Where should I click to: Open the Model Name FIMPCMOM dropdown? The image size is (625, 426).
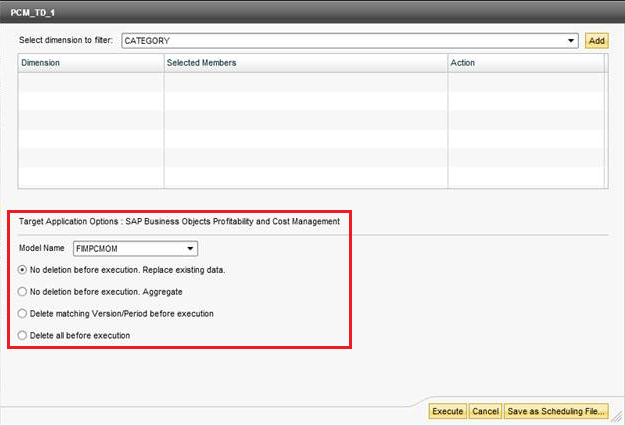tap(136, 249)
